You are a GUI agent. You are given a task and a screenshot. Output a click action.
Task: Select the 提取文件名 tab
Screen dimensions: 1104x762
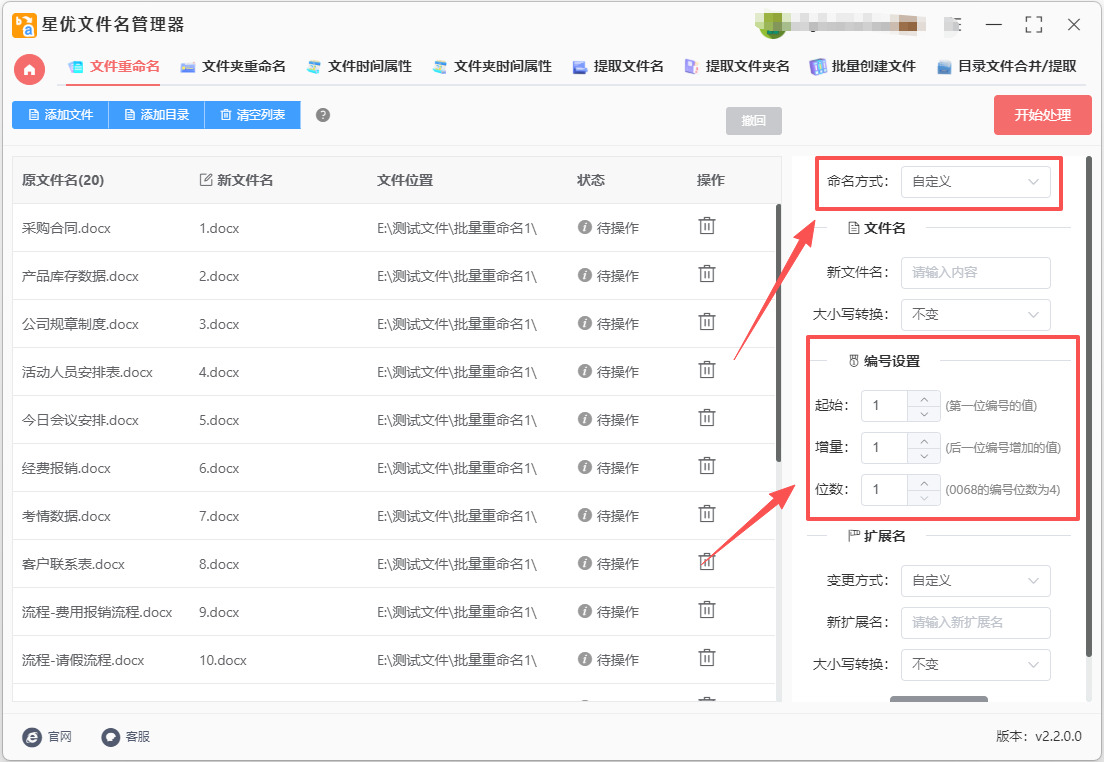[x=618, y=67]
